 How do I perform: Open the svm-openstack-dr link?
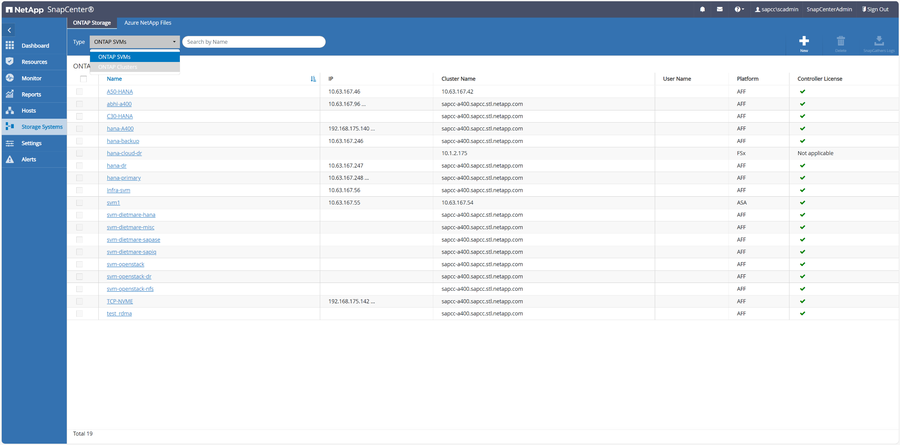(129, 276)
